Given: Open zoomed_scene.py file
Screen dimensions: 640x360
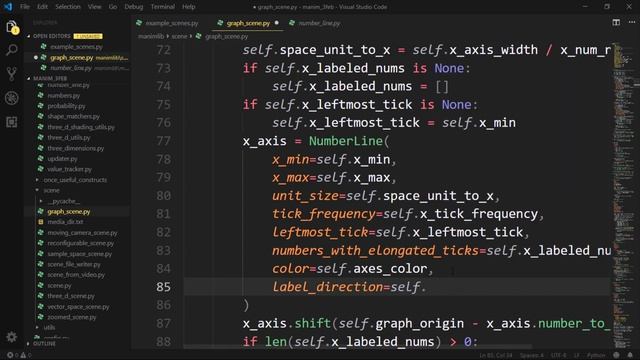Looking at the screenshot, I should click(x=71, y=317).
